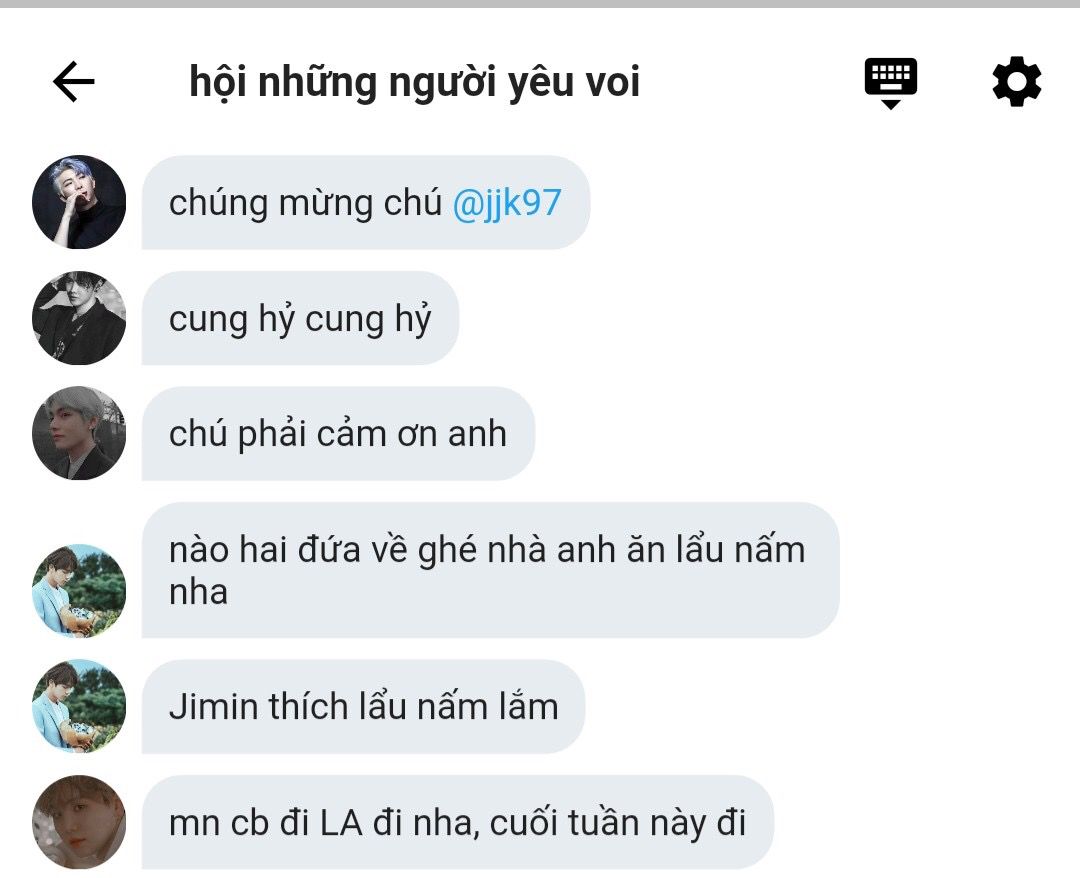Viewport: 1080px width, 878px height.
Task: Tap the black-and-white avatar beside 'cung hỷ cung hỷ'
Action: click(x=79, y=317)
